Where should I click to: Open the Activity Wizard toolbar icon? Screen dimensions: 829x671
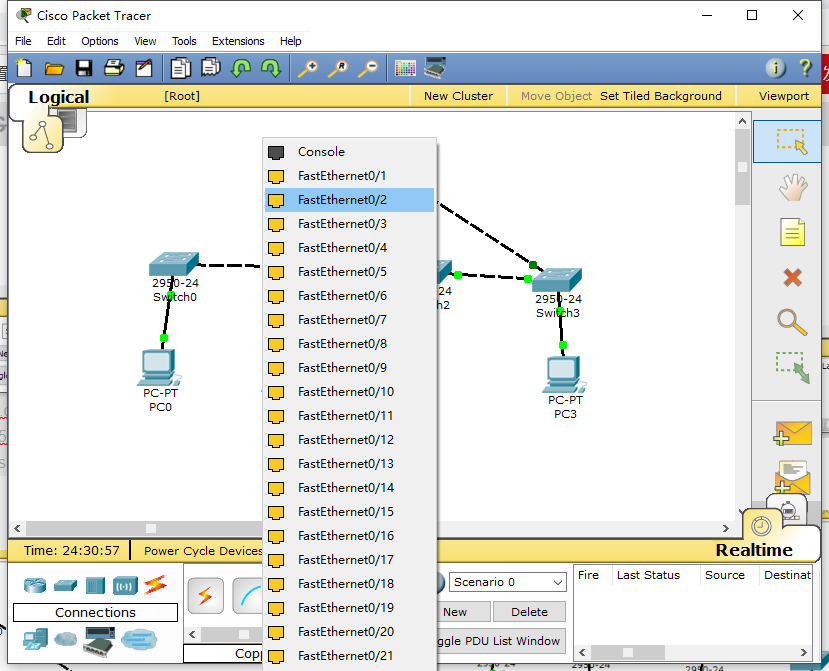point(144,68)
